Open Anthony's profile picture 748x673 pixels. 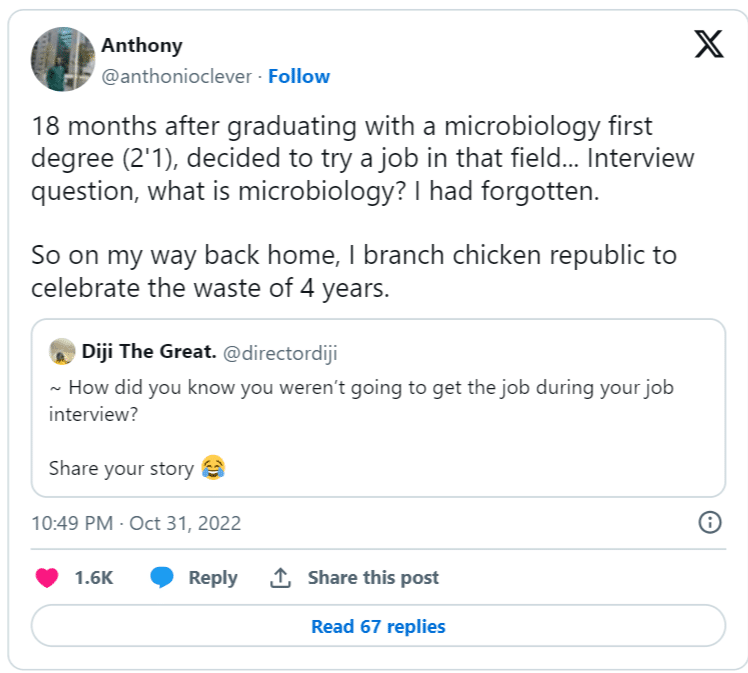[63, 59]
